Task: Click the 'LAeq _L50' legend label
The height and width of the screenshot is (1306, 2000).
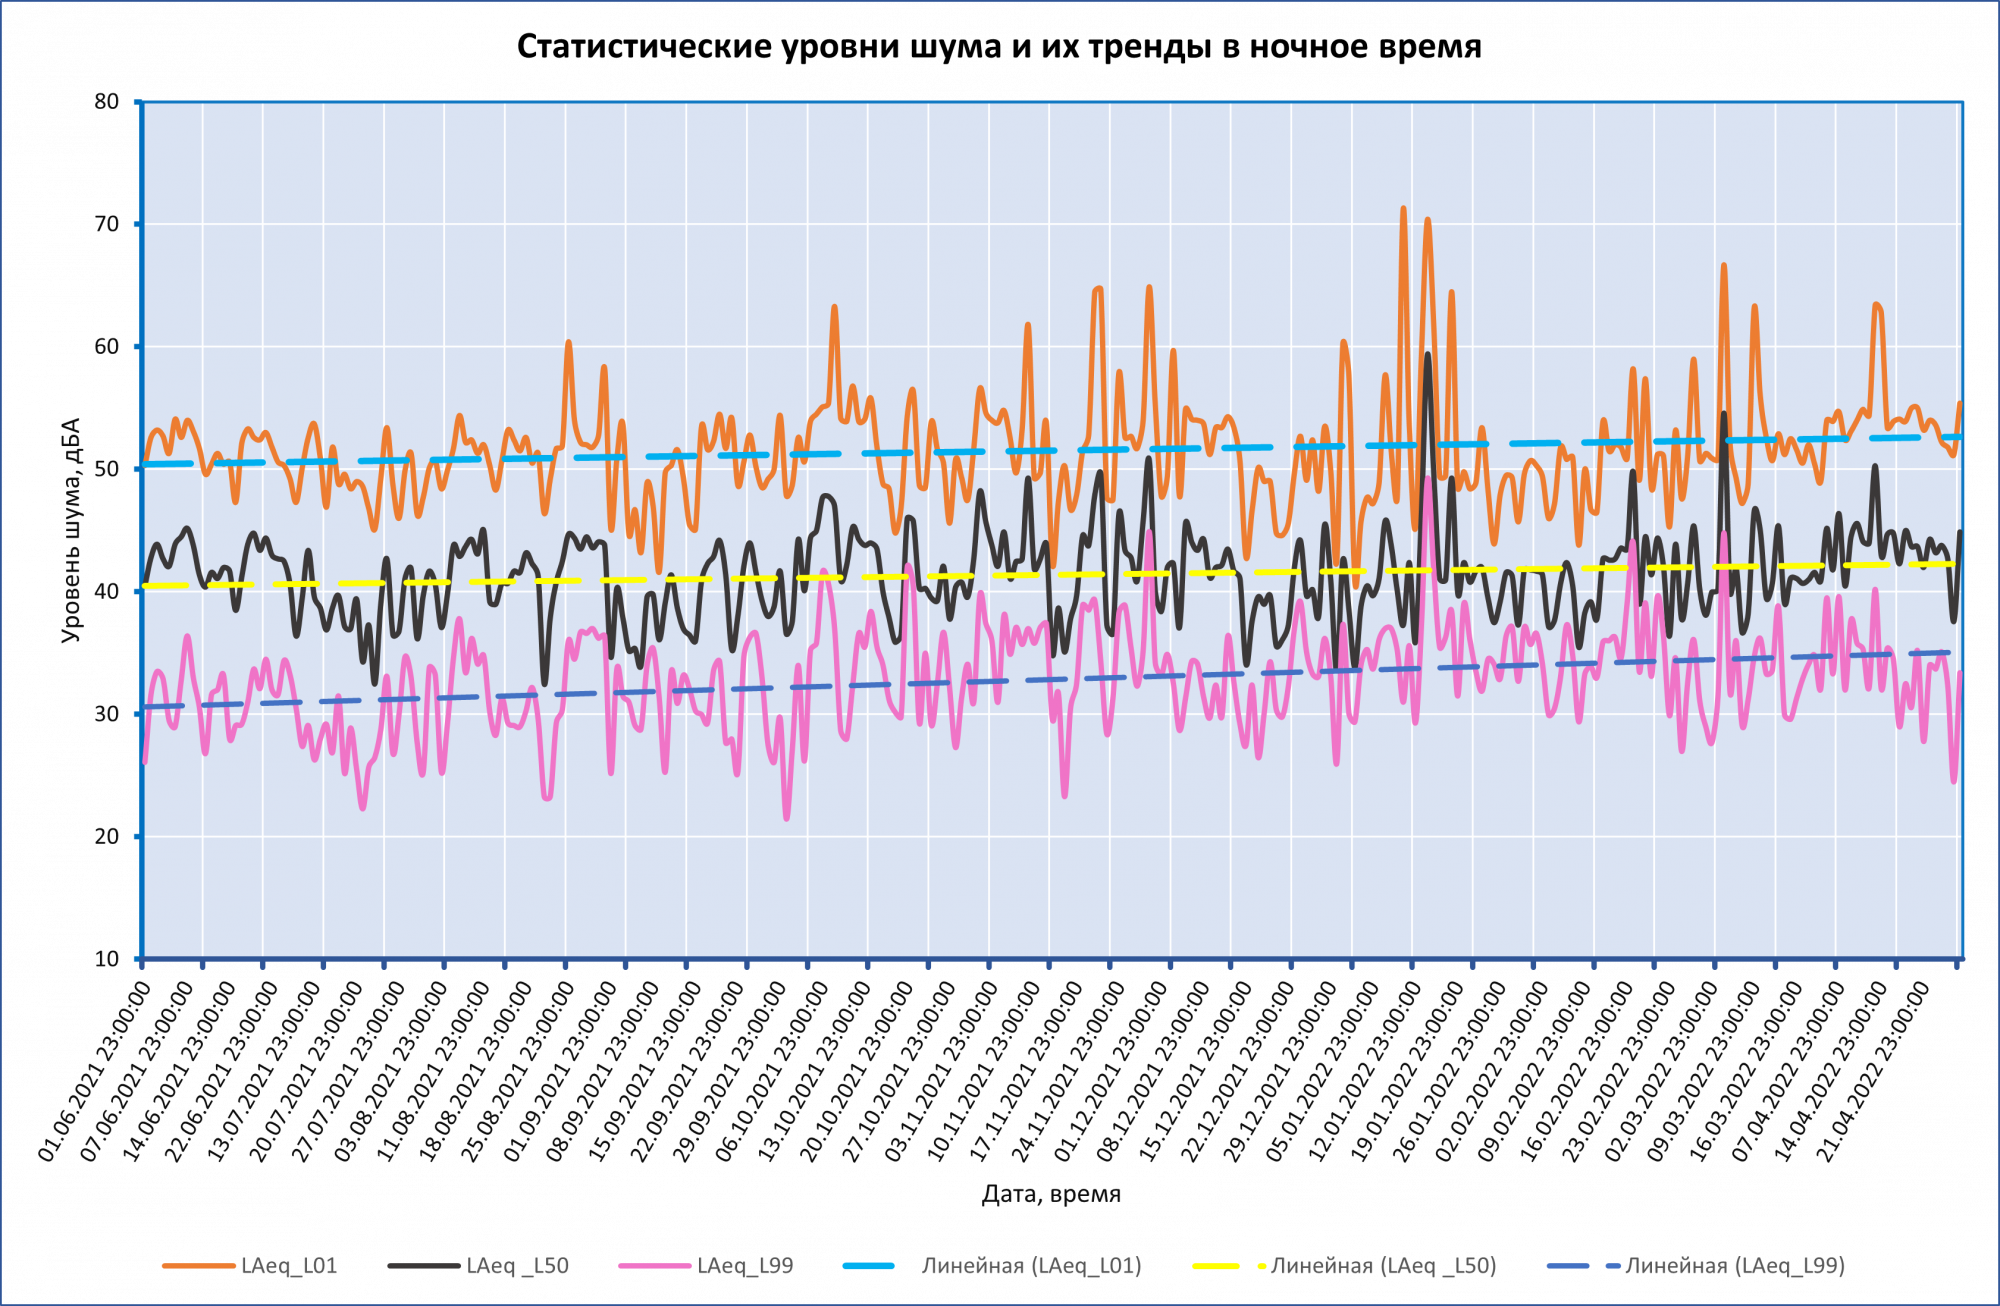Action: point(517,1266)
